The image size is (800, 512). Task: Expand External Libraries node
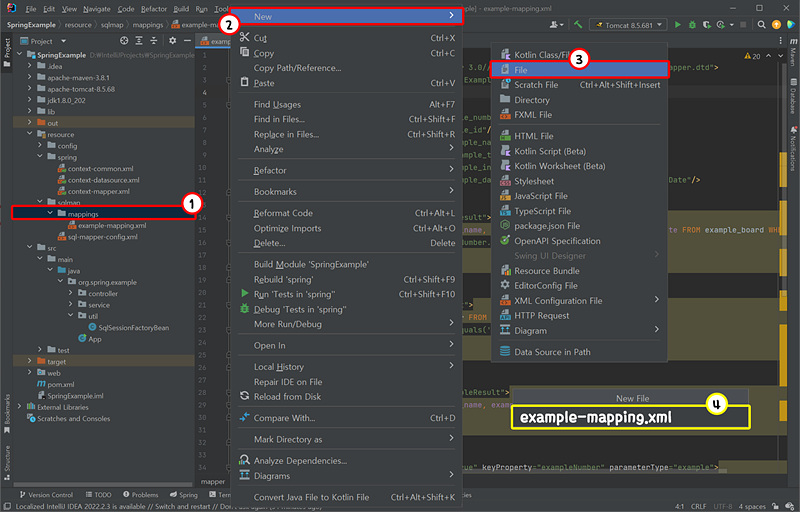coord(19,406)
